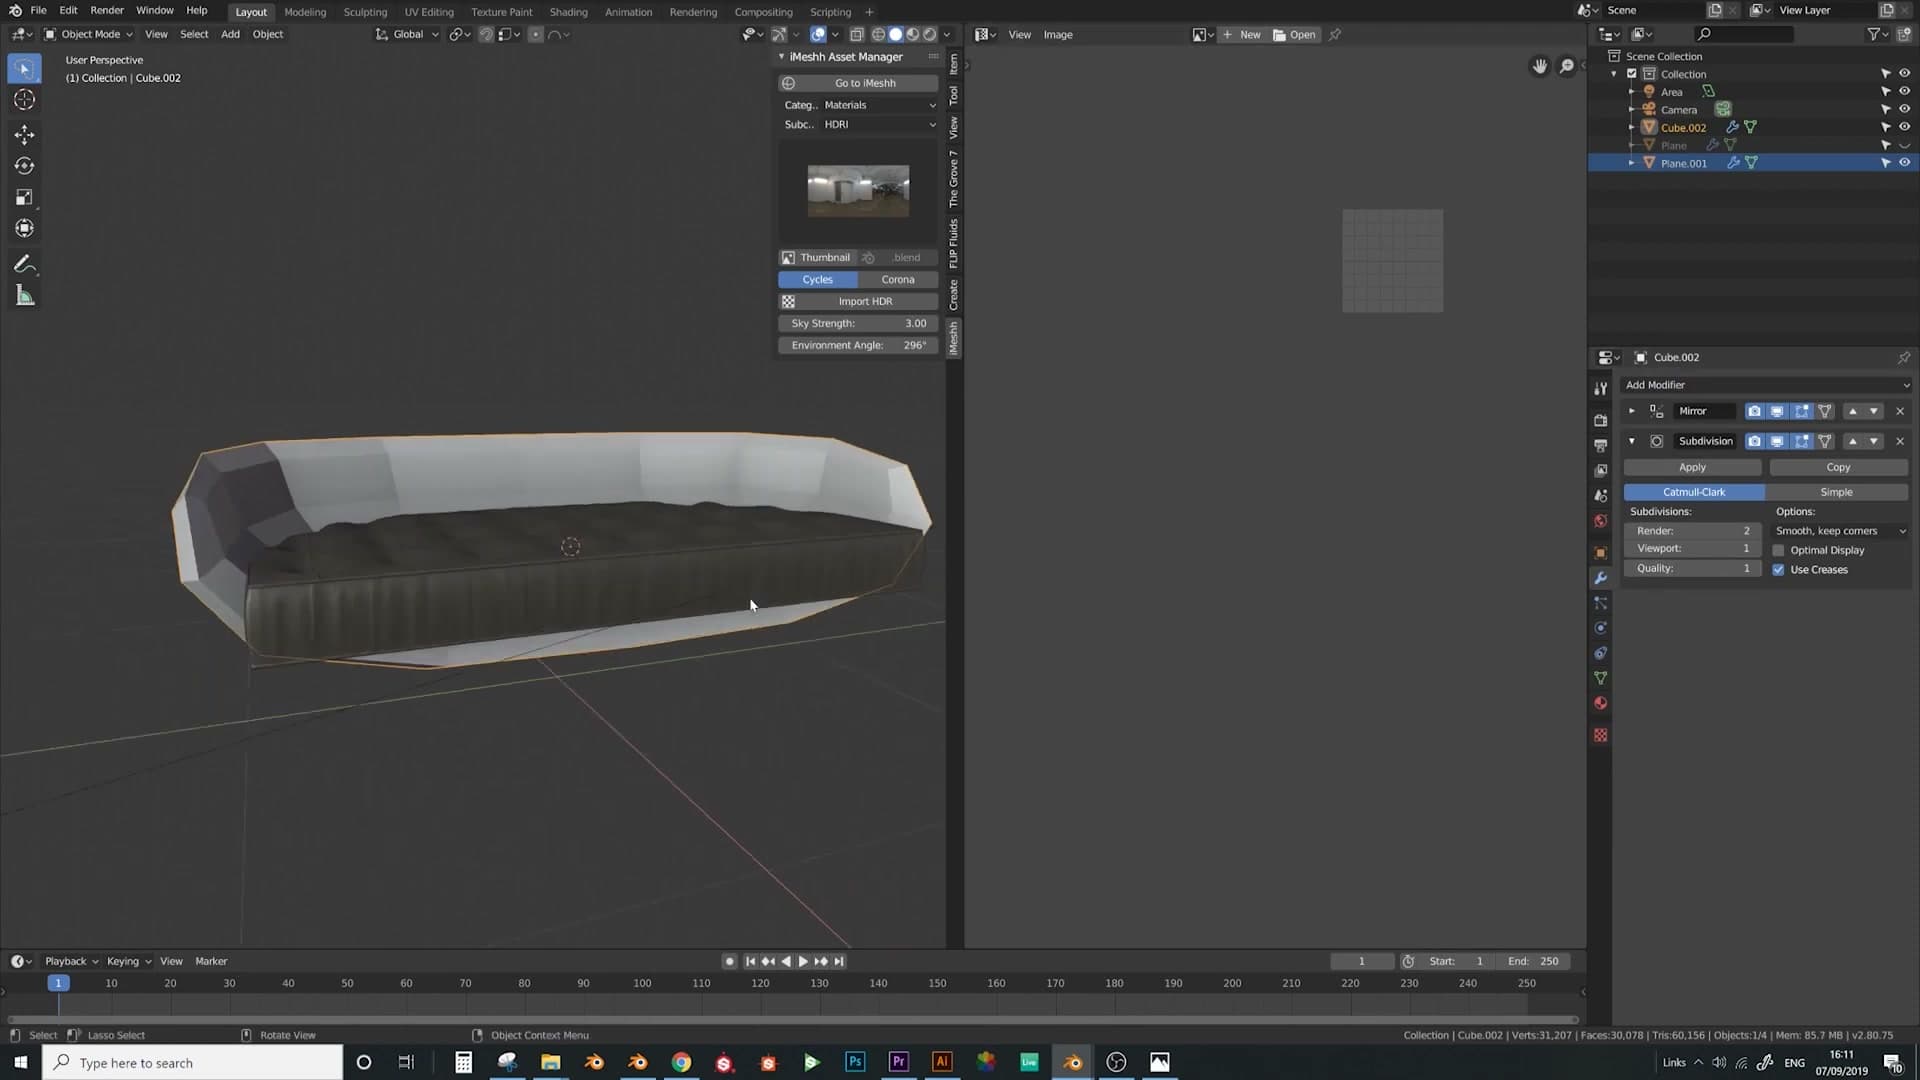Viewport: 1920px width, 1080px height.
Task: Open the Object Data properties tab
Action: 1600,678
